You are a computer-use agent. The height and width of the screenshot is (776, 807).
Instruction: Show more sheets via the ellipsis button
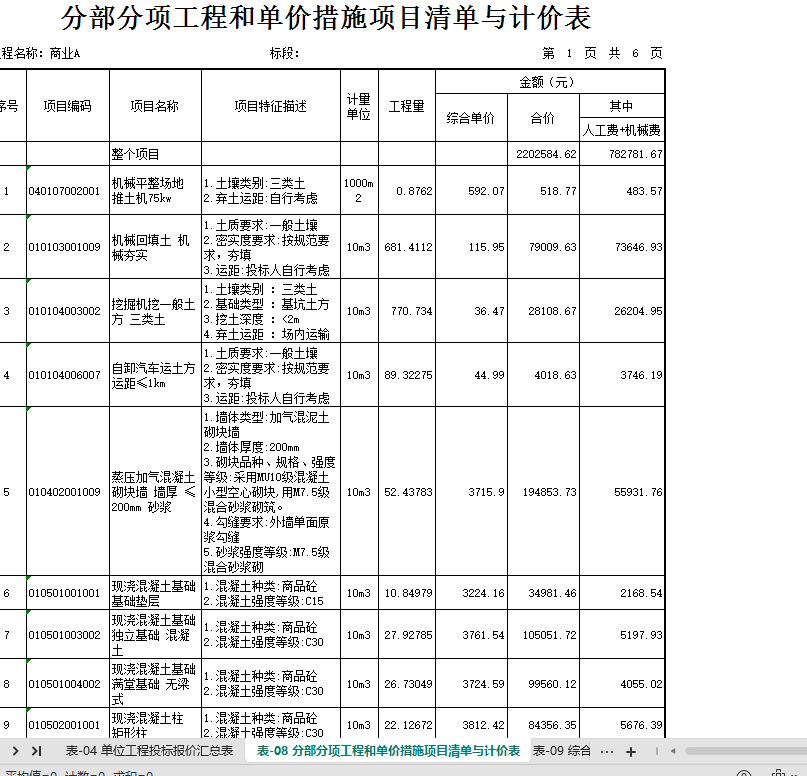click(x=607, y=752)
